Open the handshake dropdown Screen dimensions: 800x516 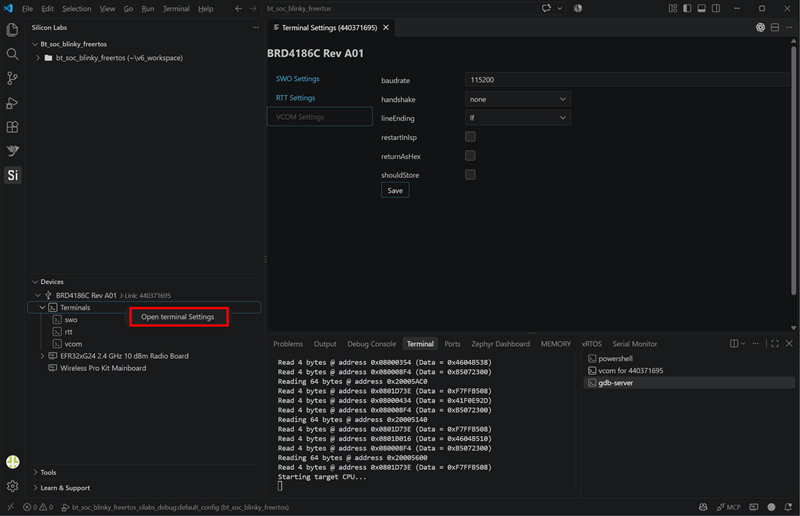[517, 99]
